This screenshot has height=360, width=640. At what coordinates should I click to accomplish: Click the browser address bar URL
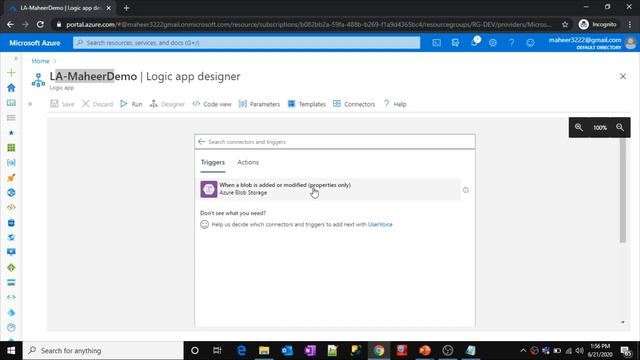(308, 24)
